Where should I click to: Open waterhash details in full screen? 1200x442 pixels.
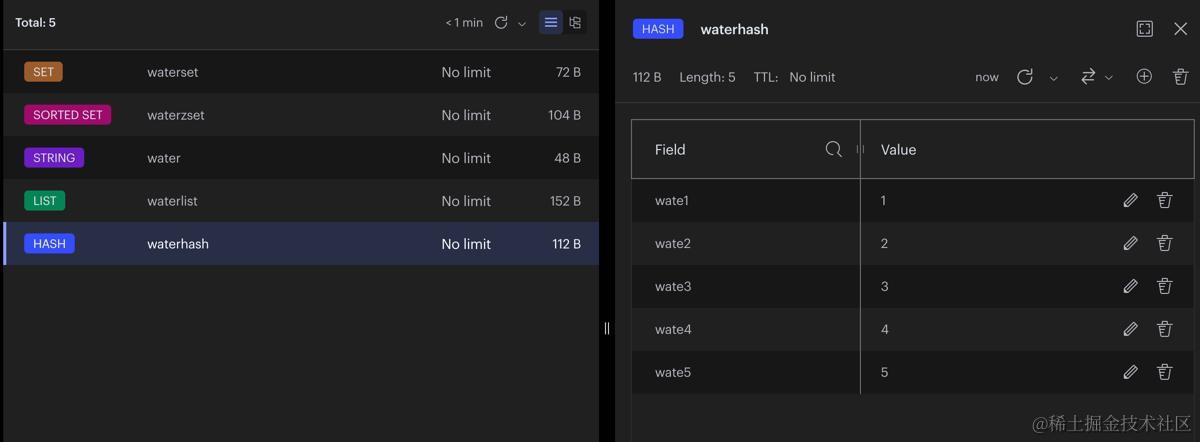[1145, 29]
